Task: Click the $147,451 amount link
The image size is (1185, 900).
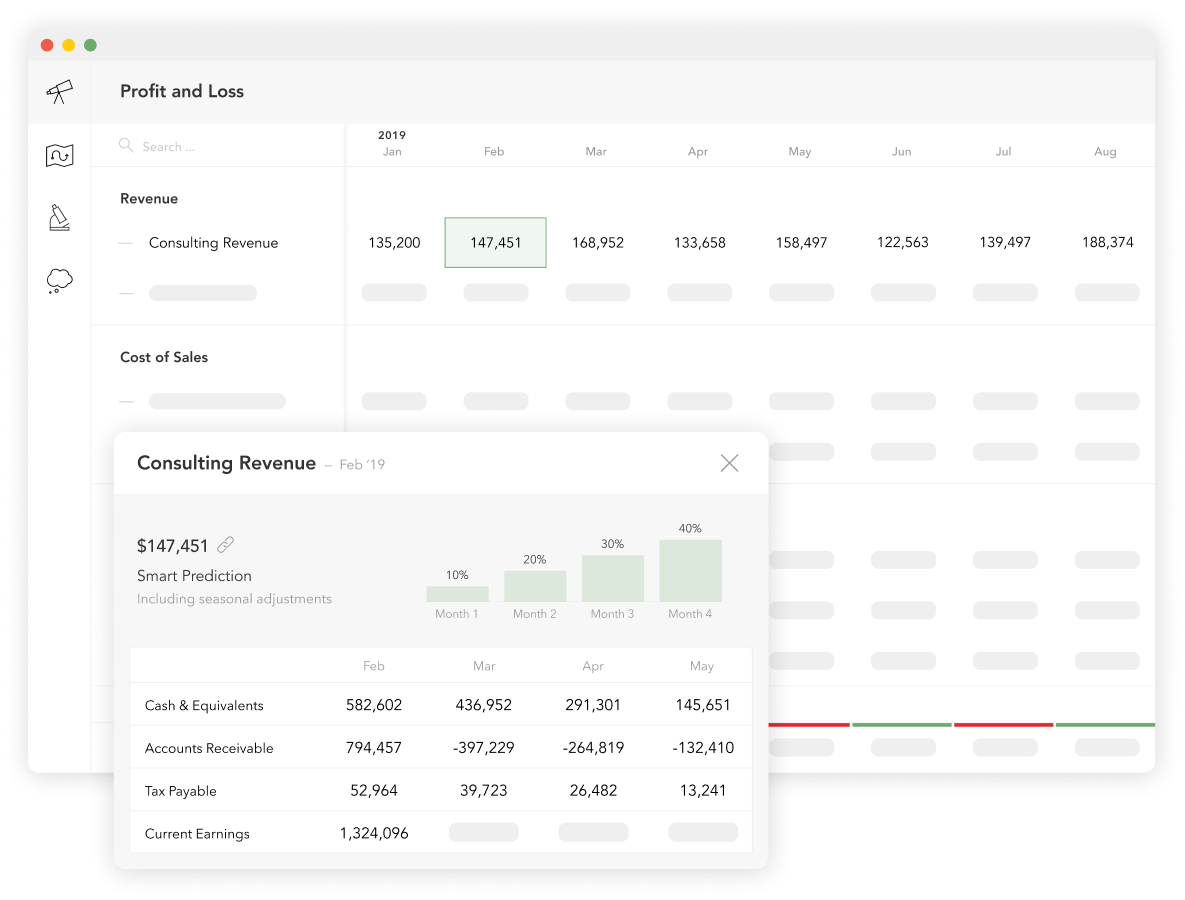Action: [x=172, y=544]
